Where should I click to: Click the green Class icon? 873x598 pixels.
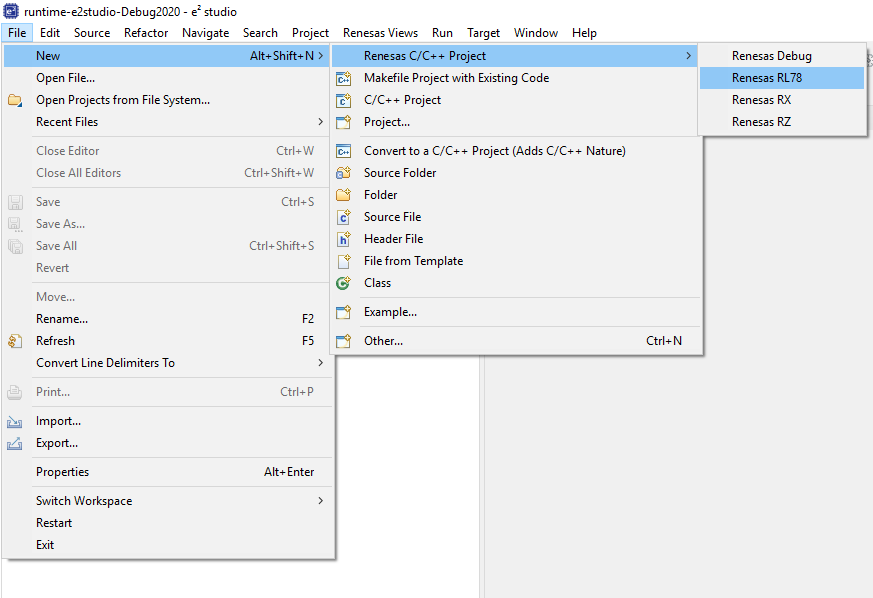click(x=344, y=283)
